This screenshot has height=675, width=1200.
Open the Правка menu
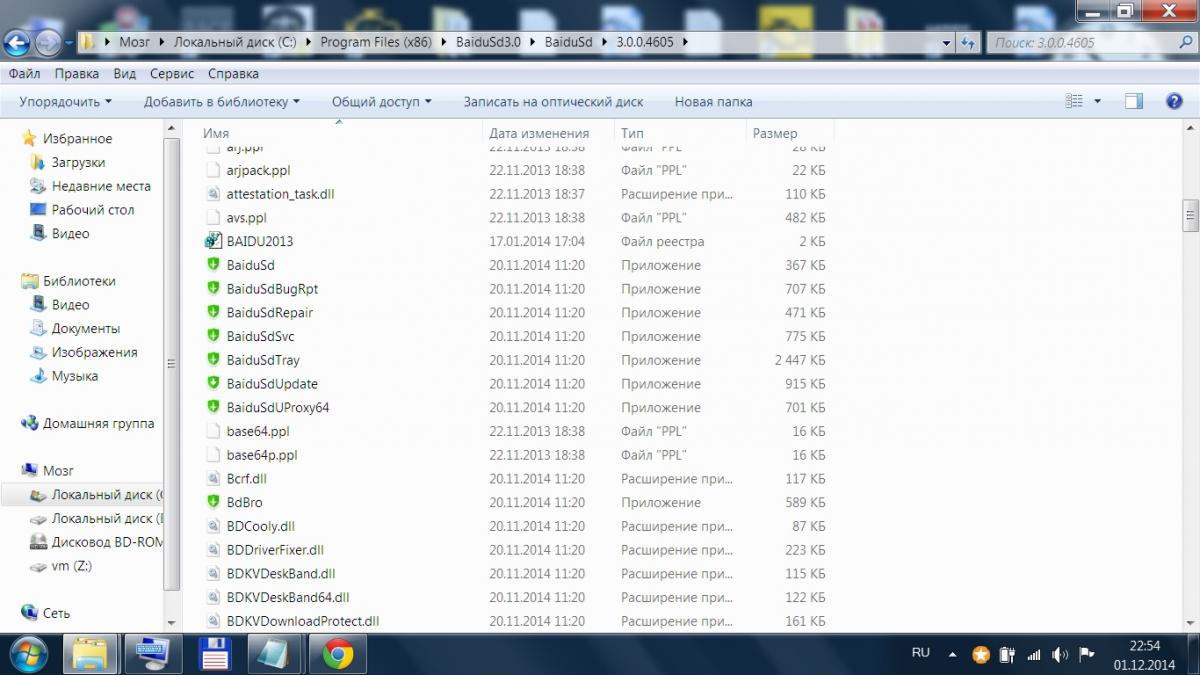(x=77, y=74)
